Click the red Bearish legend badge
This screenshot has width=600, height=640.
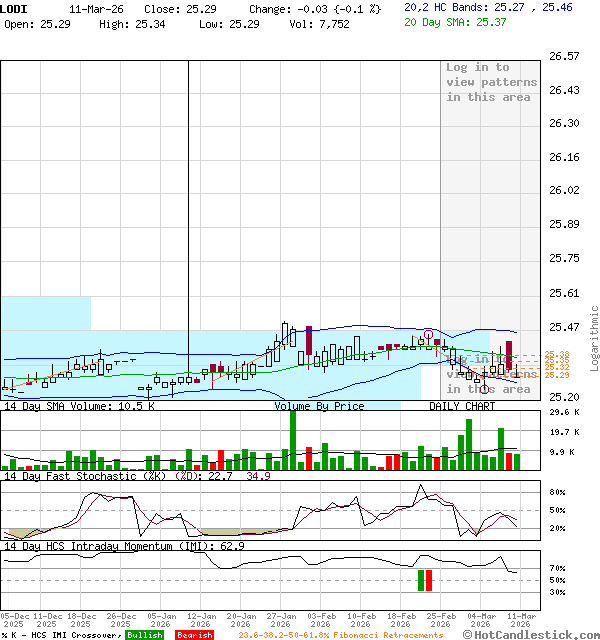[194, 635]
